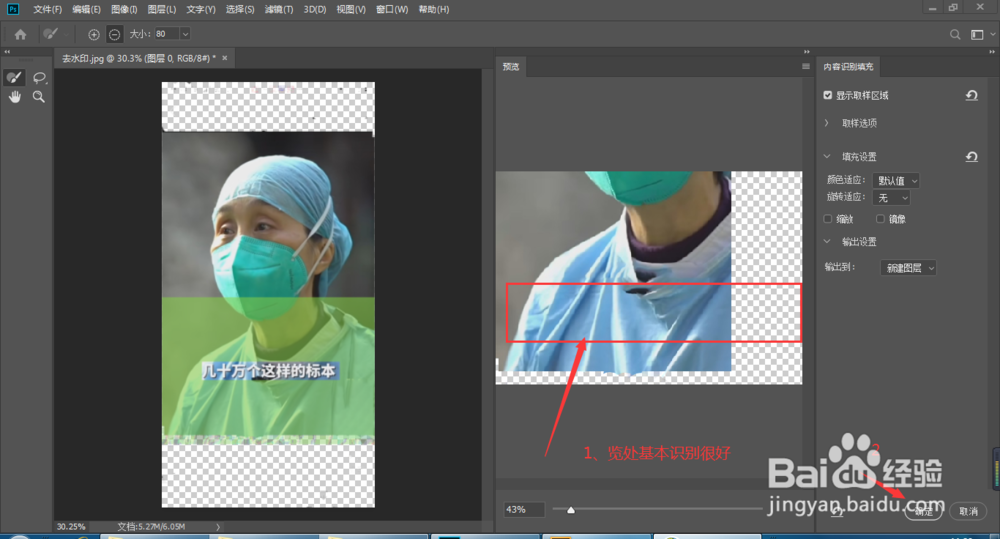Toggle the 显示取样区域 checkbox
Viewport: 1000px width, 539px height.
(828, 95)
